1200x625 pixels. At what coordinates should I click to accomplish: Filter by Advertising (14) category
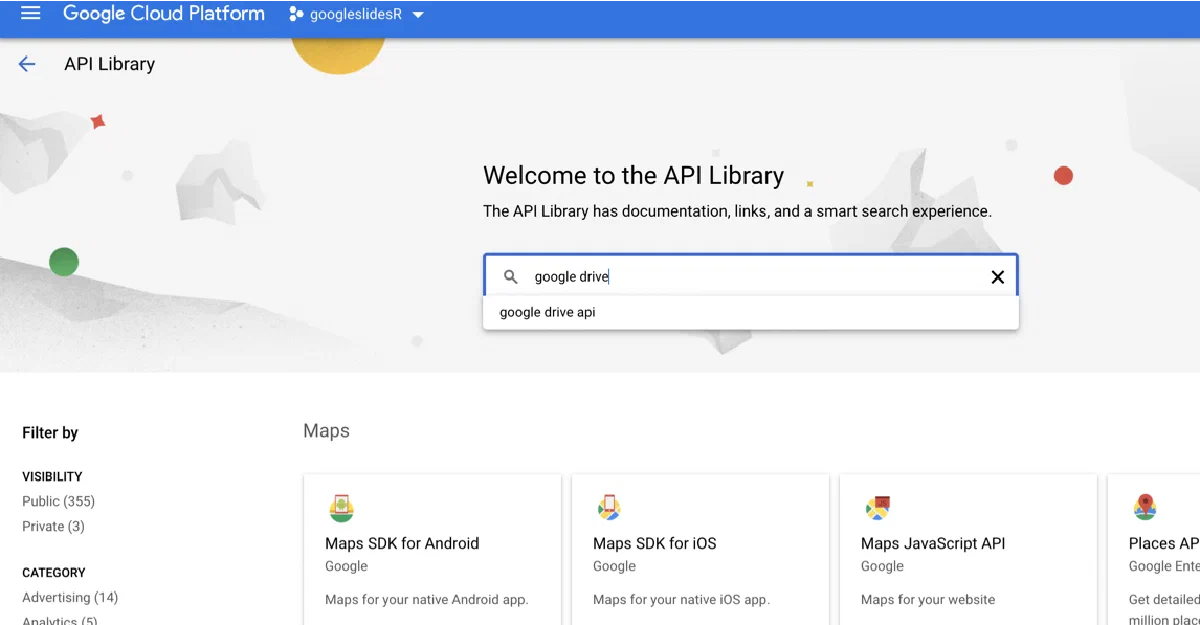(x=70, y=597)
